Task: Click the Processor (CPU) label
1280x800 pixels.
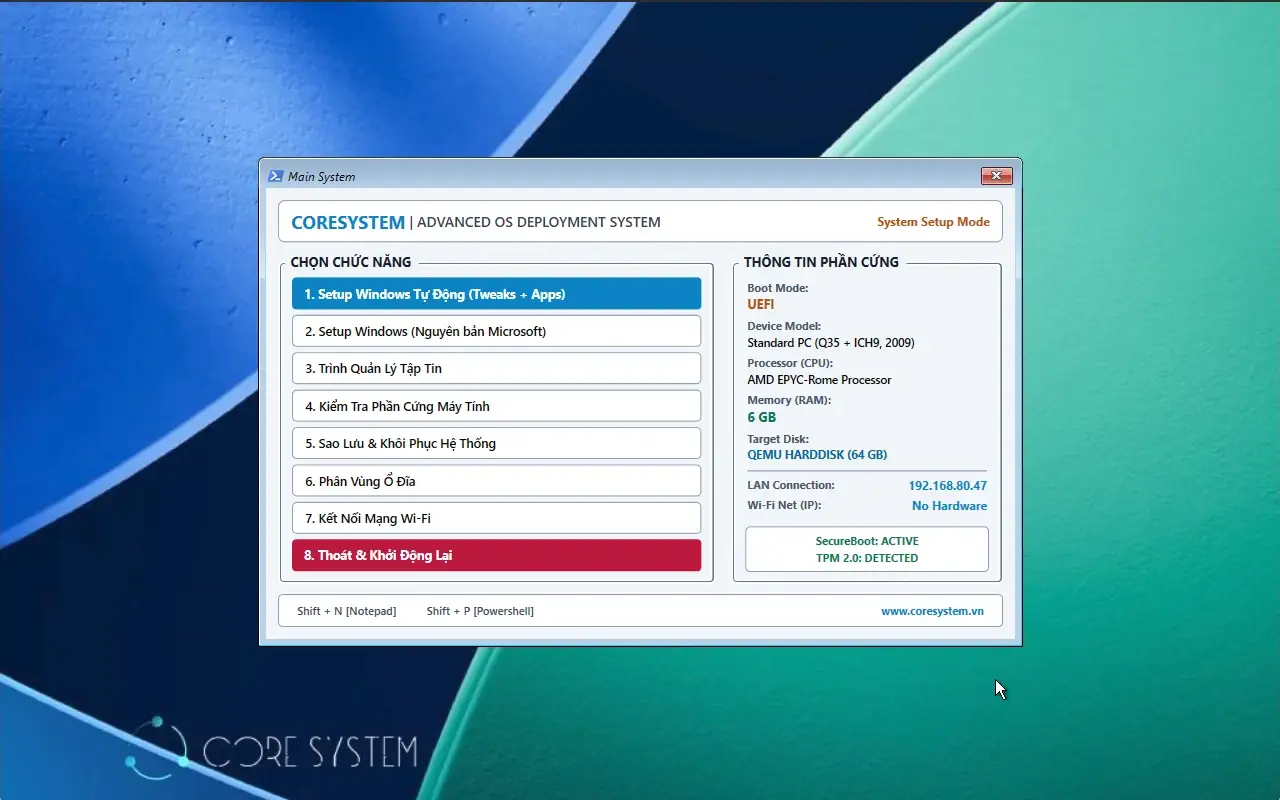Action: [x=789, y=363]
